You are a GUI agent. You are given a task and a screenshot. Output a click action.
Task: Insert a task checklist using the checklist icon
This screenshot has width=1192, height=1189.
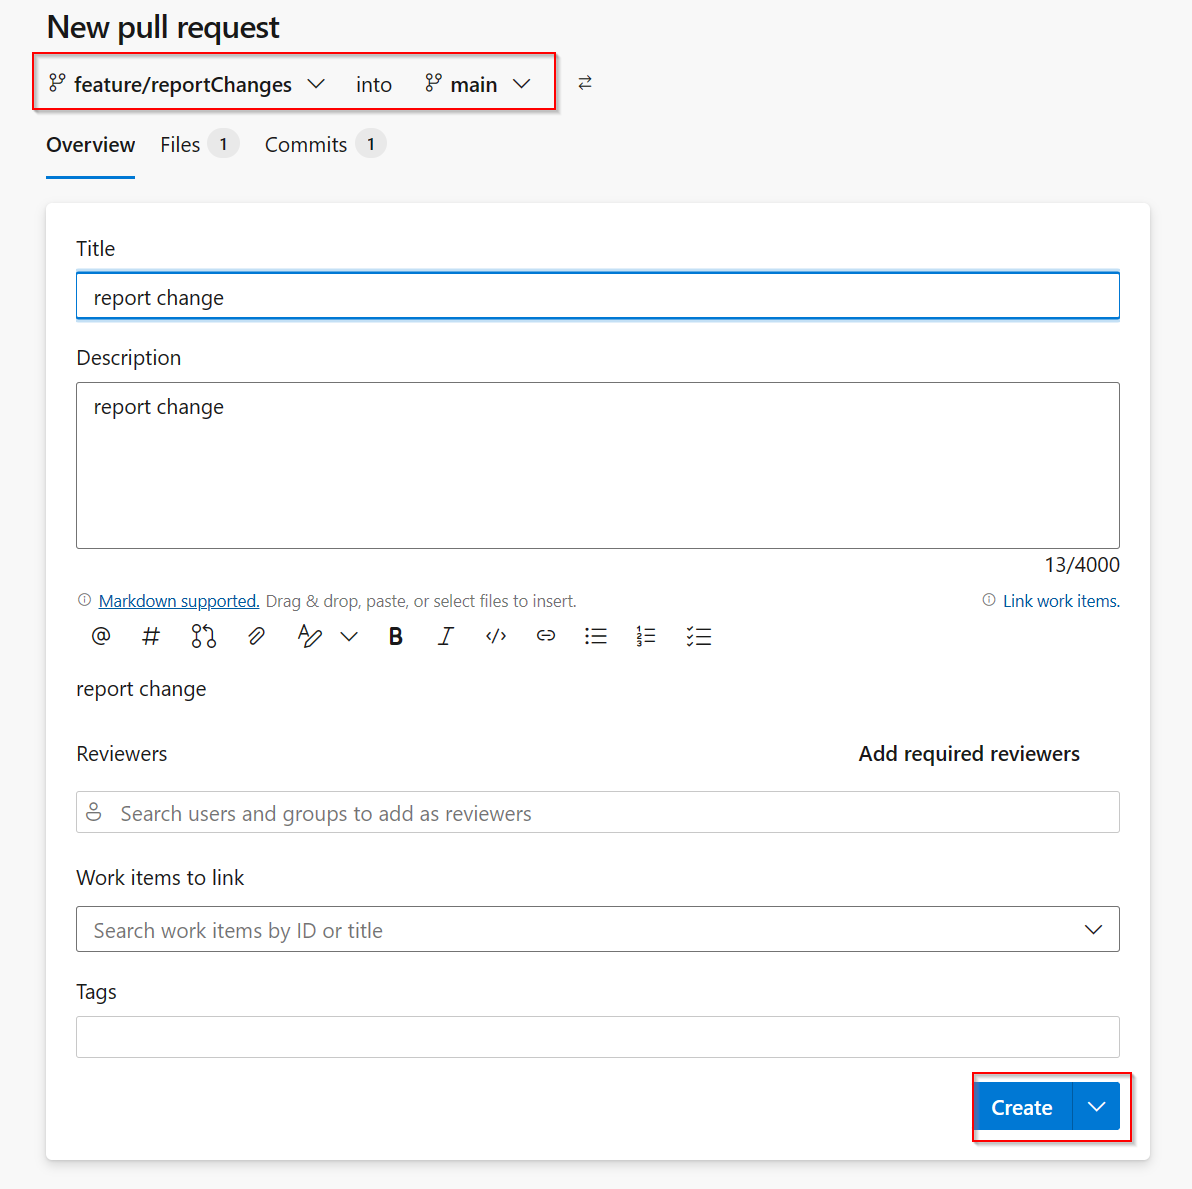(698, 636)
